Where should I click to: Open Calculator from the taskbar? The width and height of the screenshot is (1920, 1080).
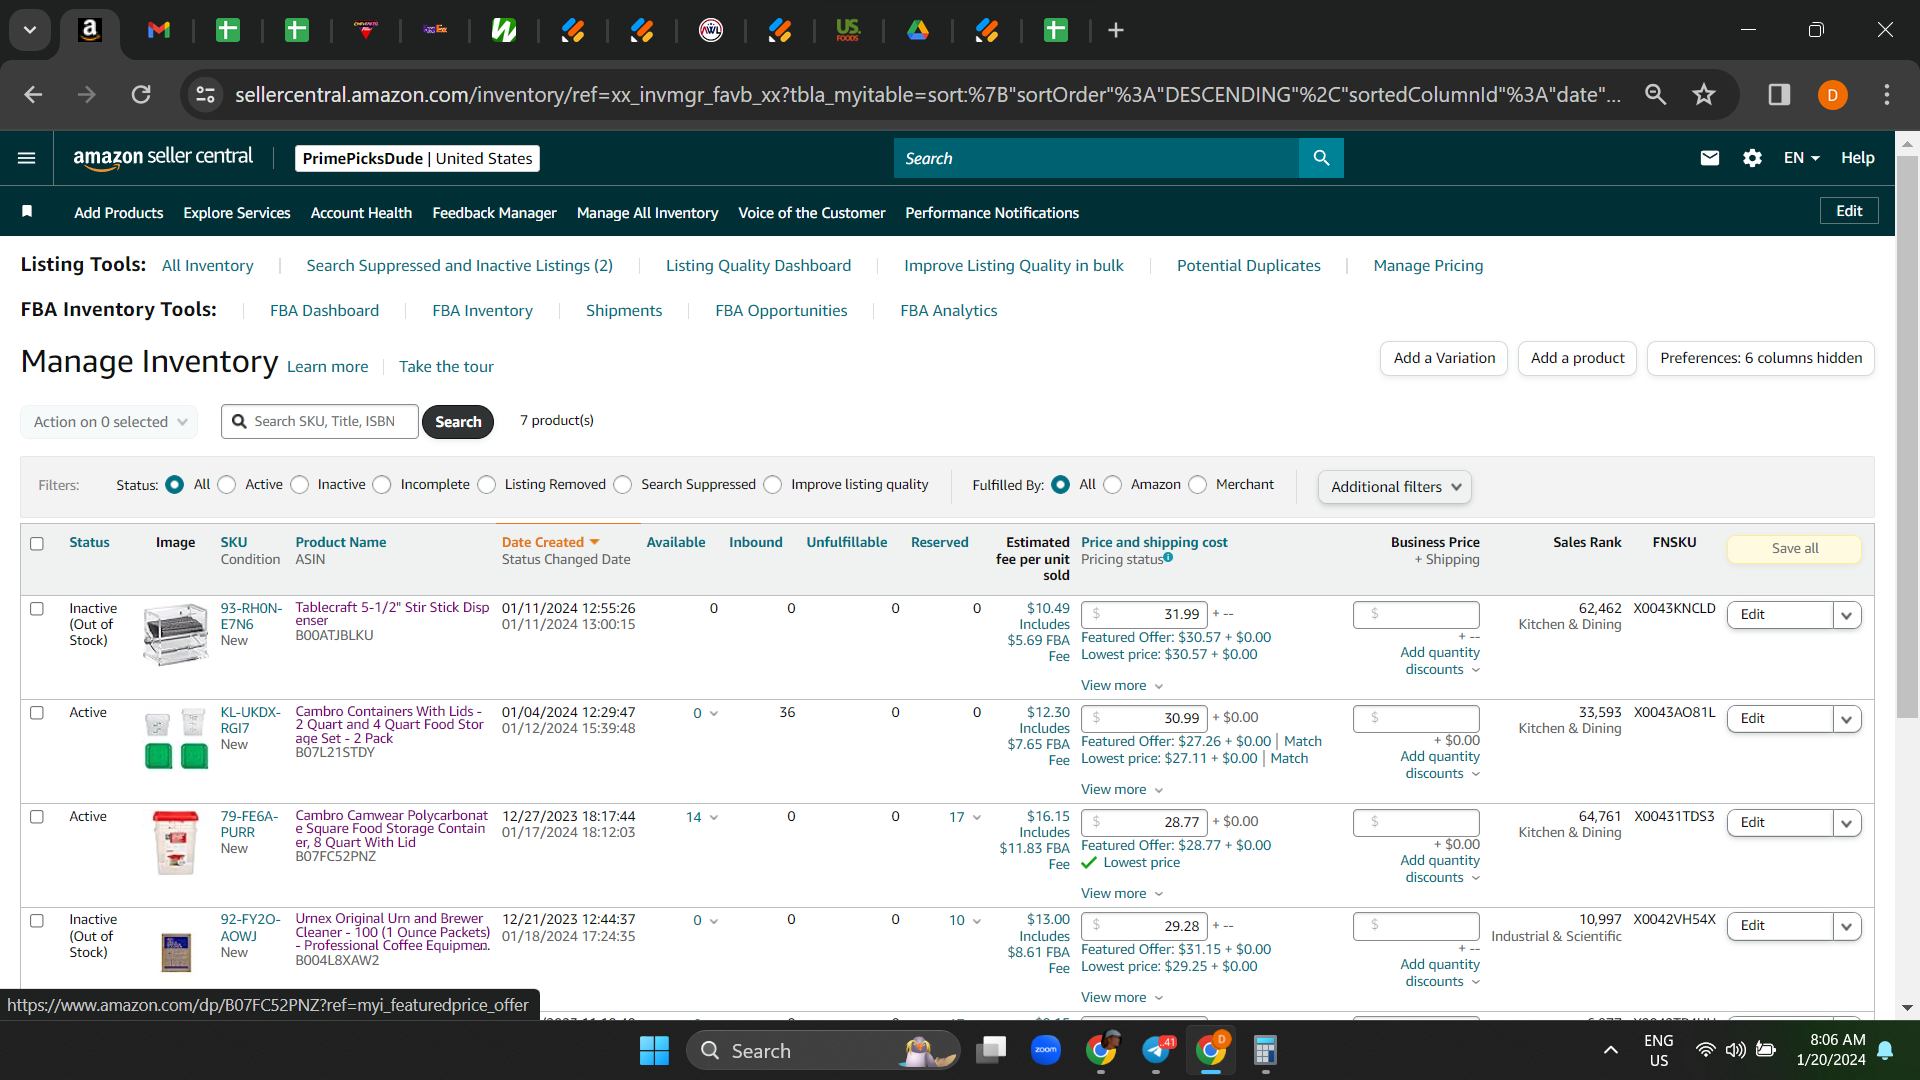point(1265,1050)
